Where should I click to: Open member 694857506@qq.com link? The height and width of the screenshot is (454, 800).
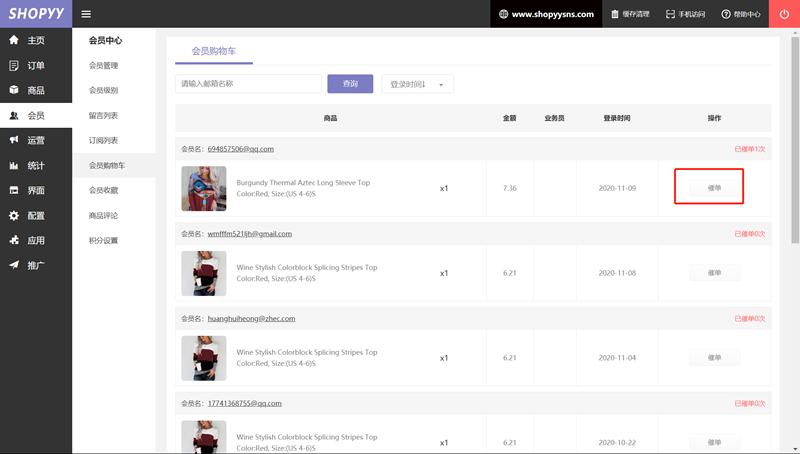(x=240, y=149)
